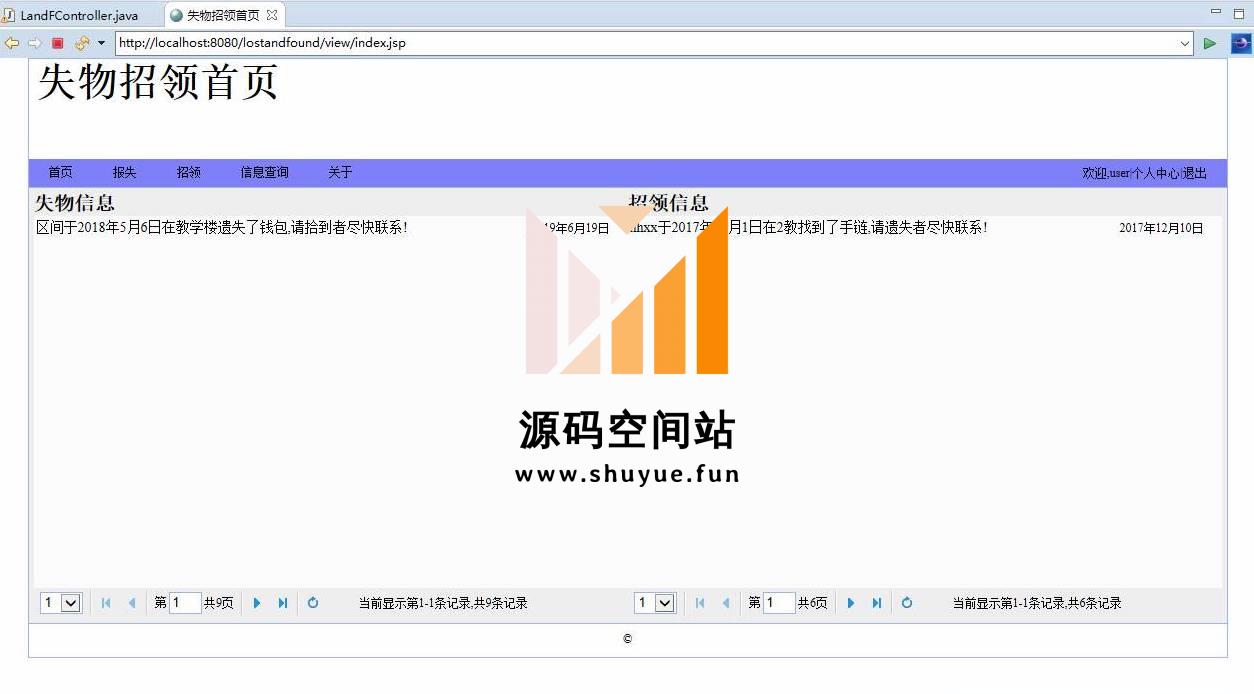1254x694 pixels.
Task: Open the dropdown arrow beside the refresh icon
Action: (101, 43)
